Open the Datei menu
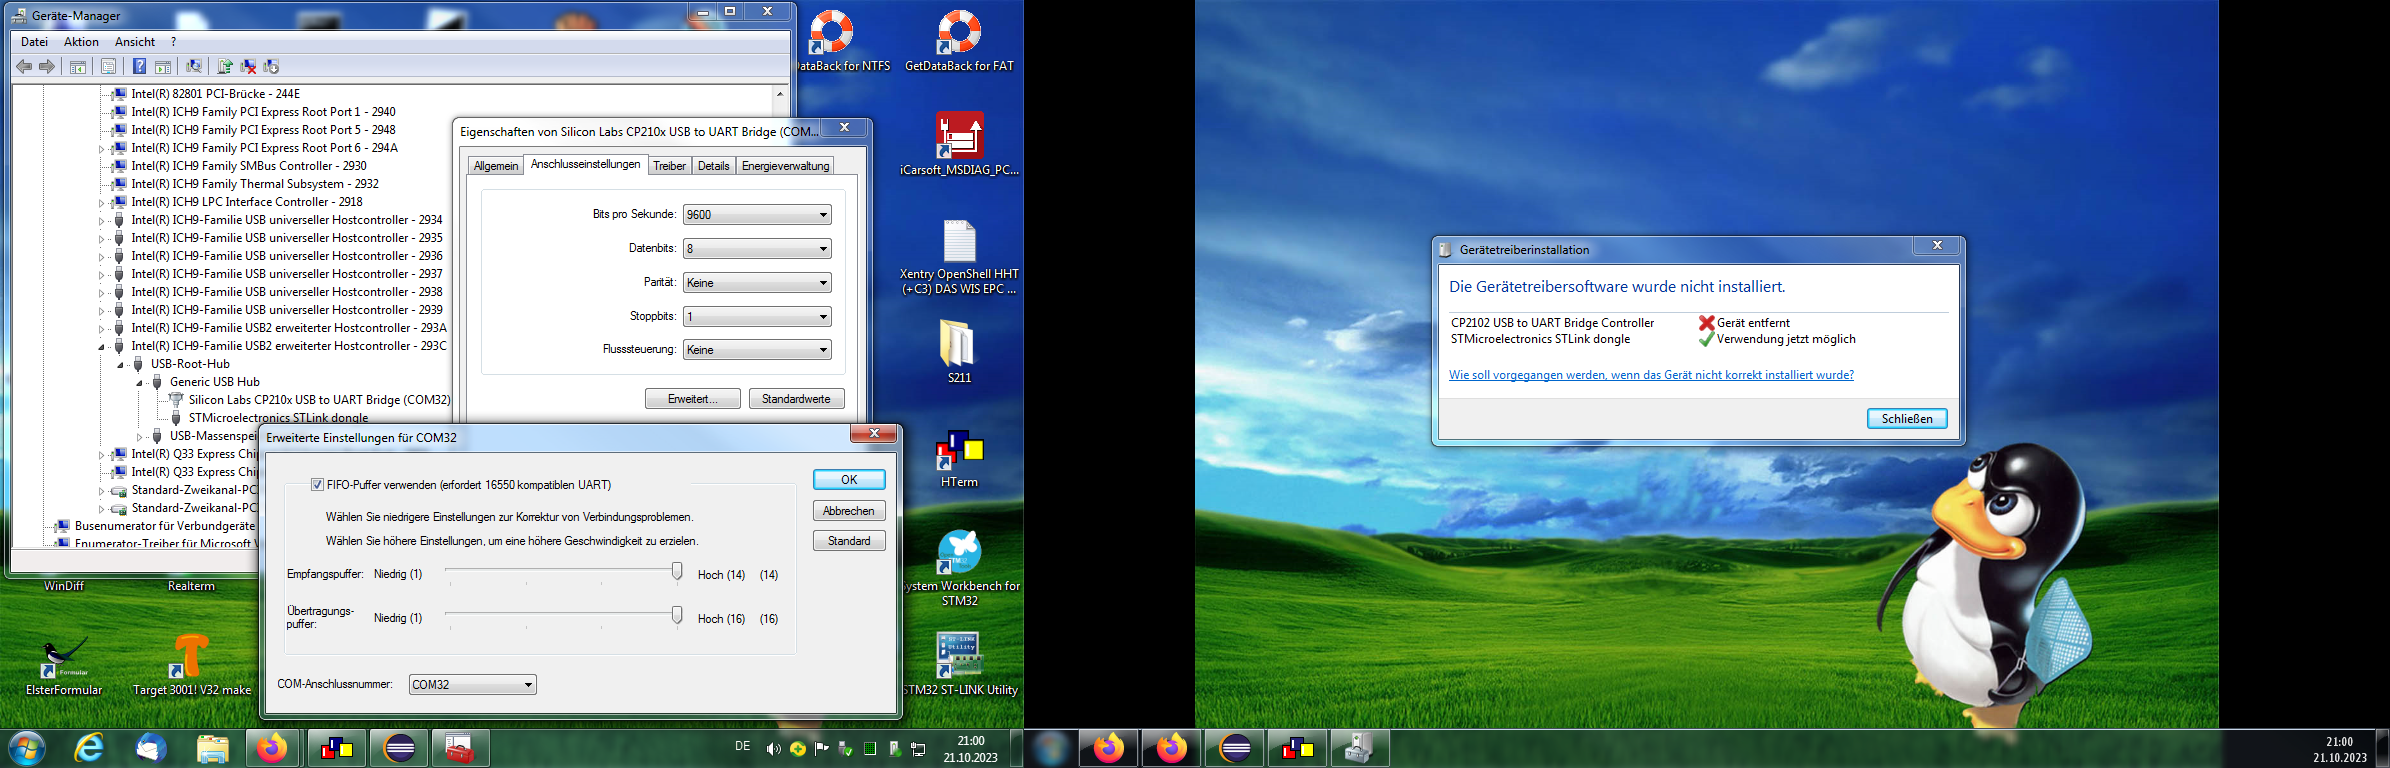This screenshot has height=768, width=2390. coord(34,42)
